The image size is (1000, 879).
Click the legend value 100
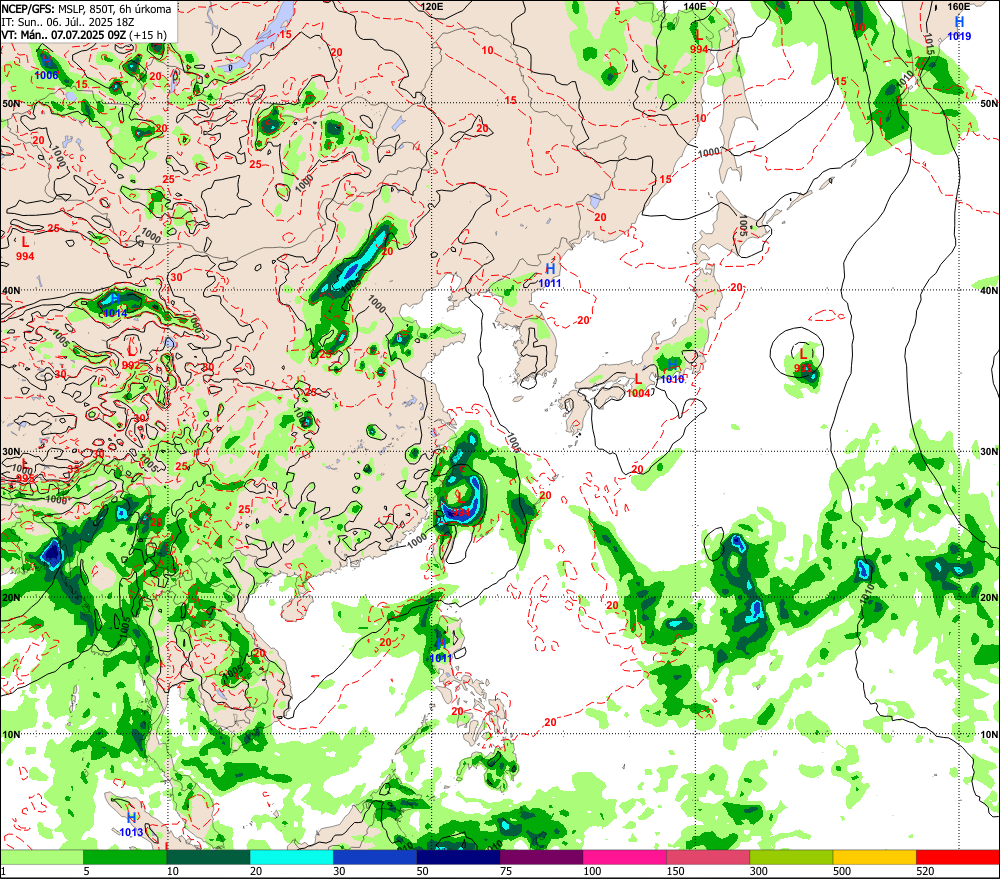[x=592, y=871]
